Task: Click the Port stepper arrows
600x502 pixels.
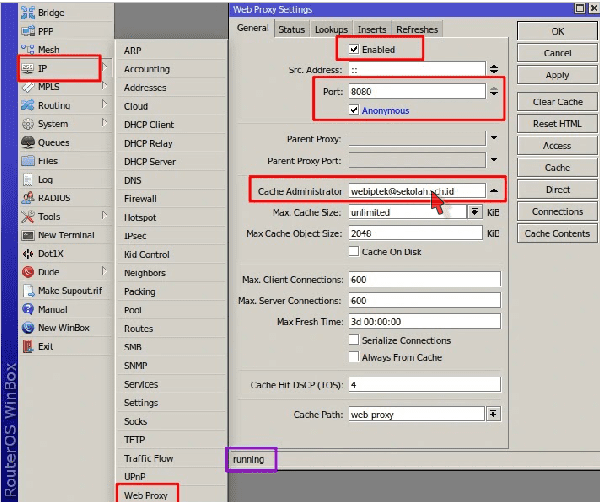Action: pos(494,92)
